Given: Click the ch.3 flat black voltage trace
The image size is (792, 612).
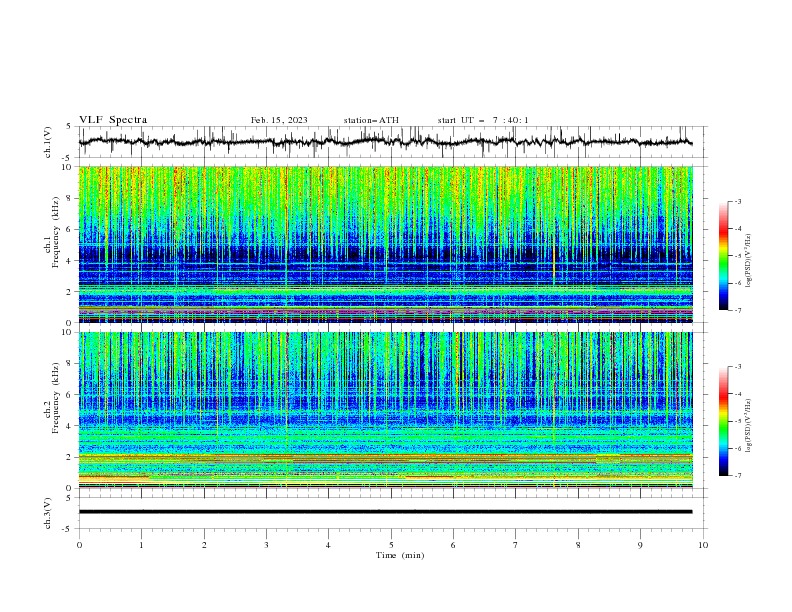Looking at the screenshot, I should pos(385,512).
